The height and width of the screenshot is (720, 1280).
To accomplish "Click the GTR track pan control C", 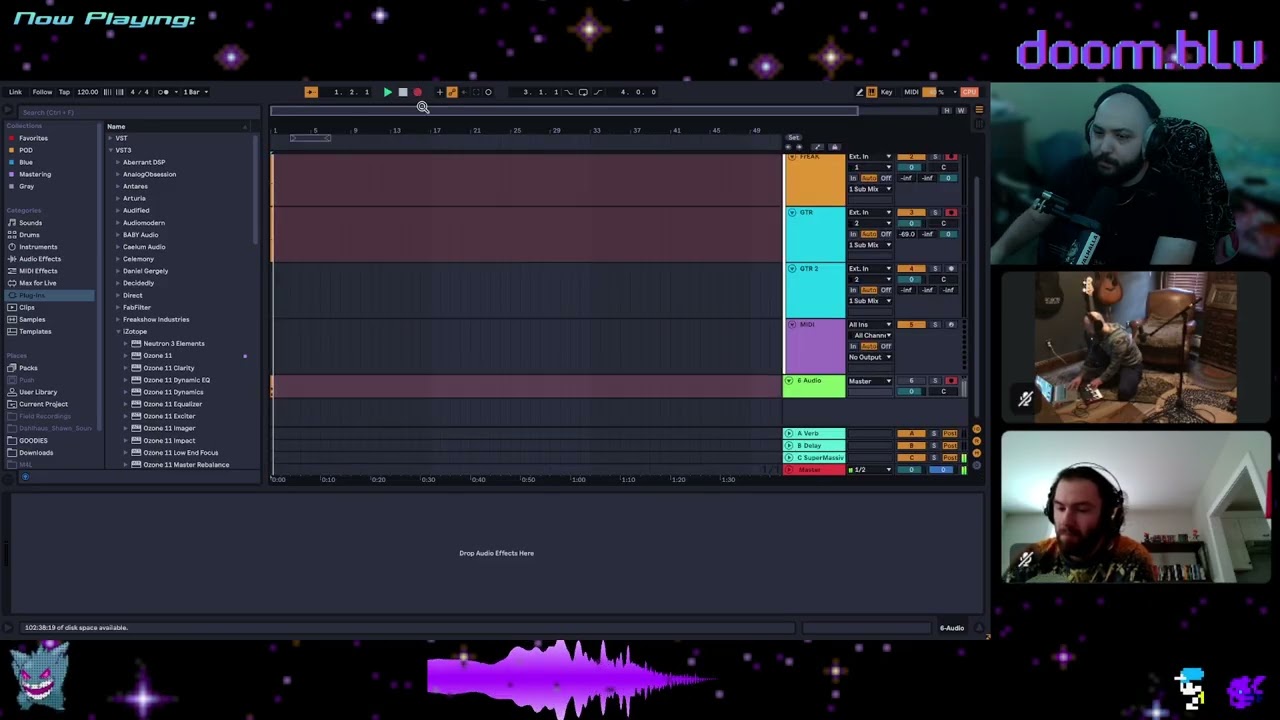I will [943, 223].
